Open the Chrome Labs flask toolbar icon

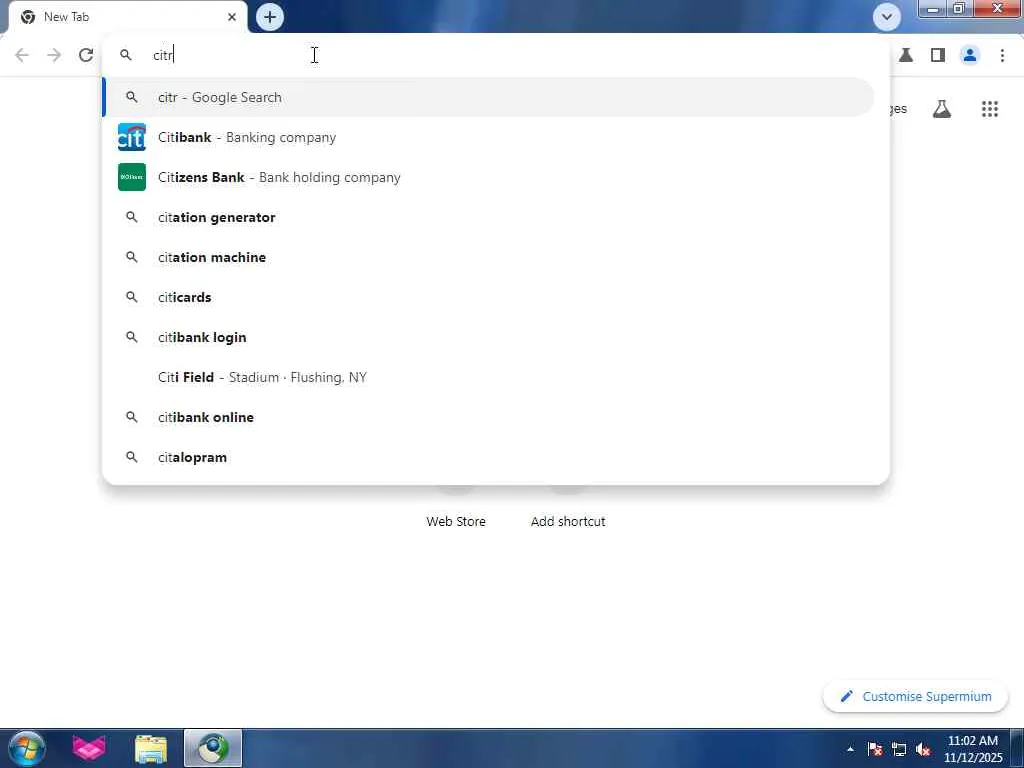tap(906, 56)
